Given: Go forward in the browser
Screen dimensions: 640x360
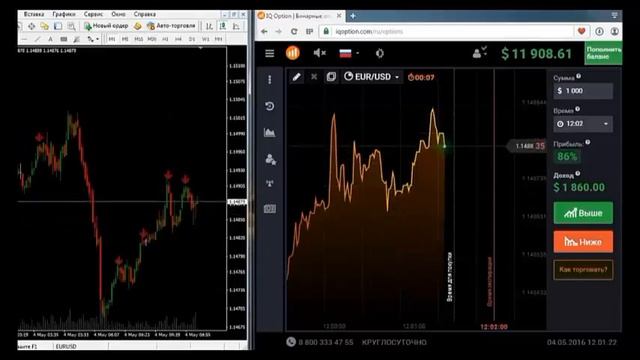Looking at the screenshot, I should coord(278,31).
